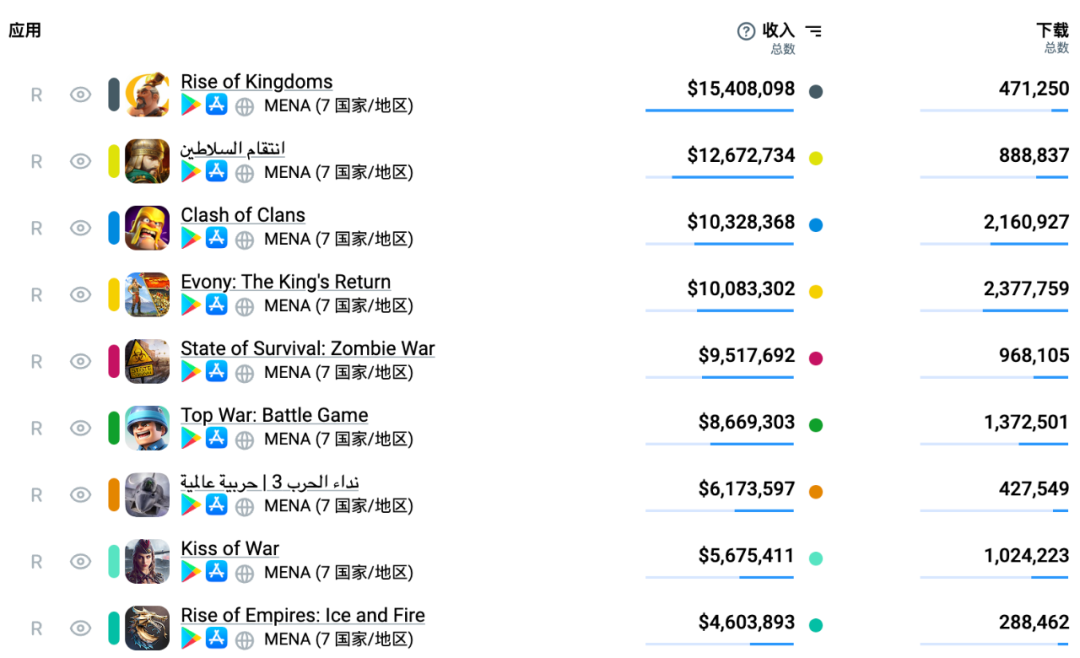This screenshot has height=658, width=1080.
Task: Click the State of Survival app icon
Action: pyautogui.click(x=147, y=361)
